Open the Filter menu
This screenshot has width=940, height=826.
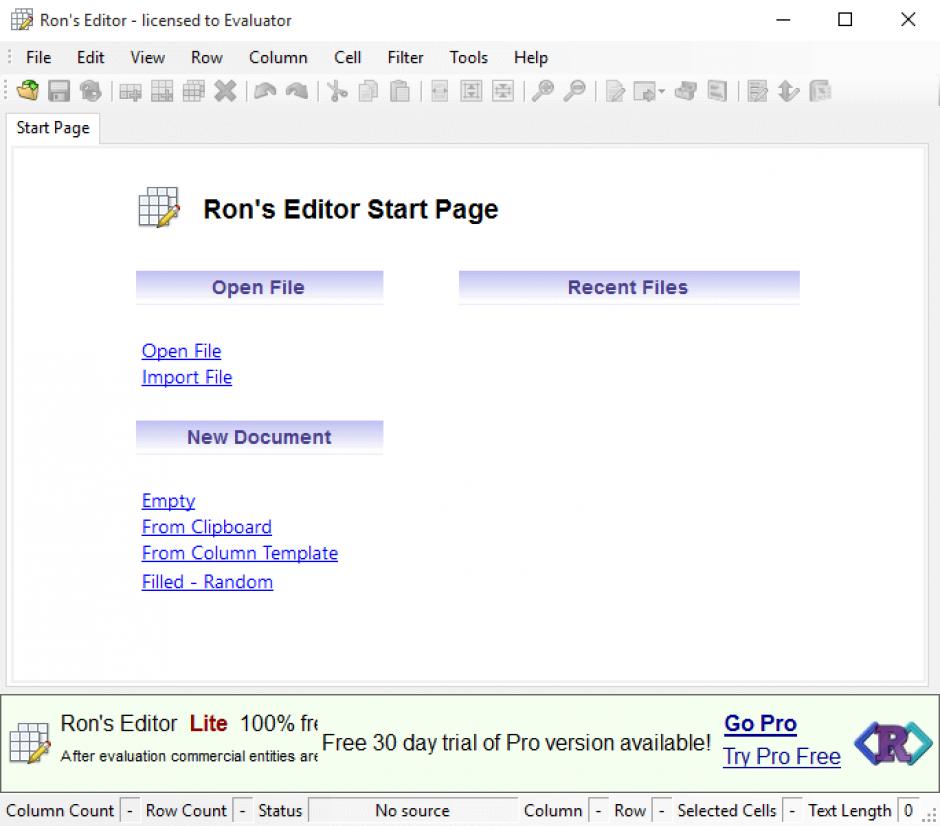point(405,57)
